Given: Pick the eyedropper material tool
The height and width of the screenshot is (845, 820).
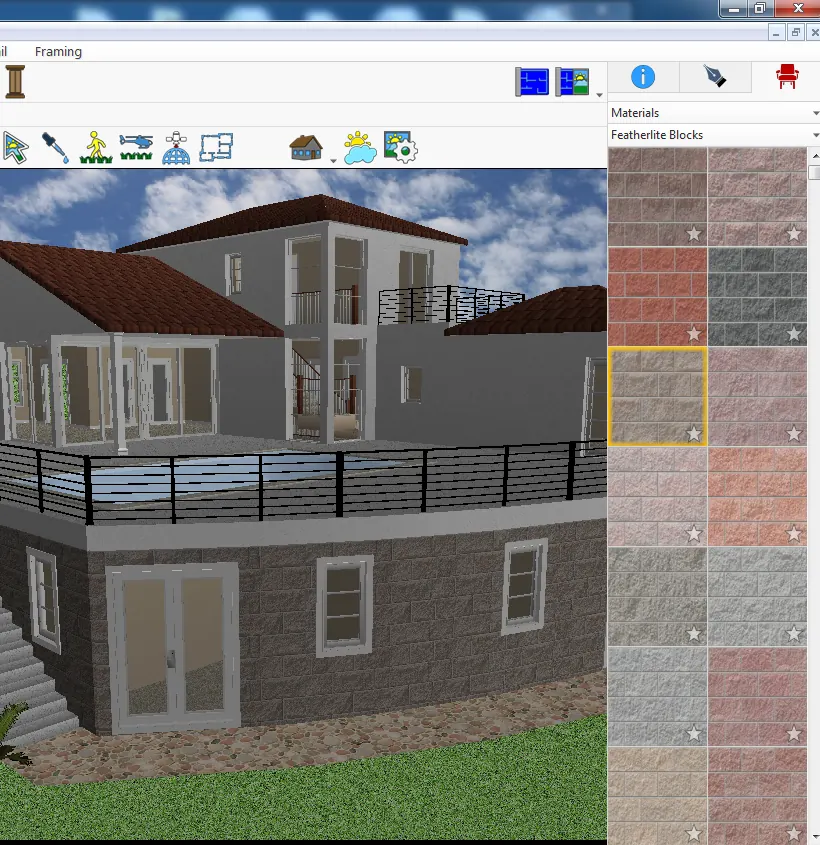Looking at the screenshot, I should (55, 147).
